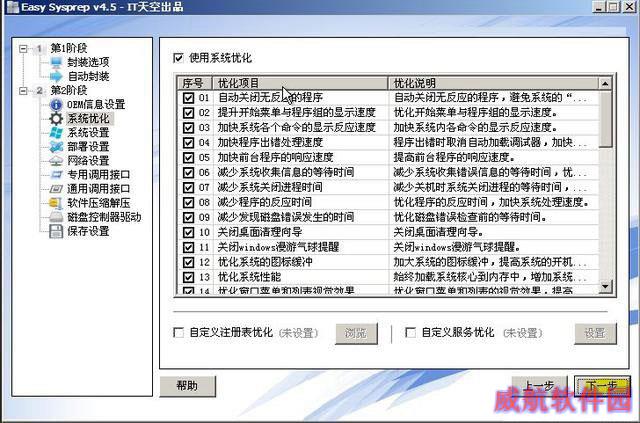This screenshot has width=640, height=423.
Task: Click the 设置 button for service optimization
Action: click(x=595, y=334)
